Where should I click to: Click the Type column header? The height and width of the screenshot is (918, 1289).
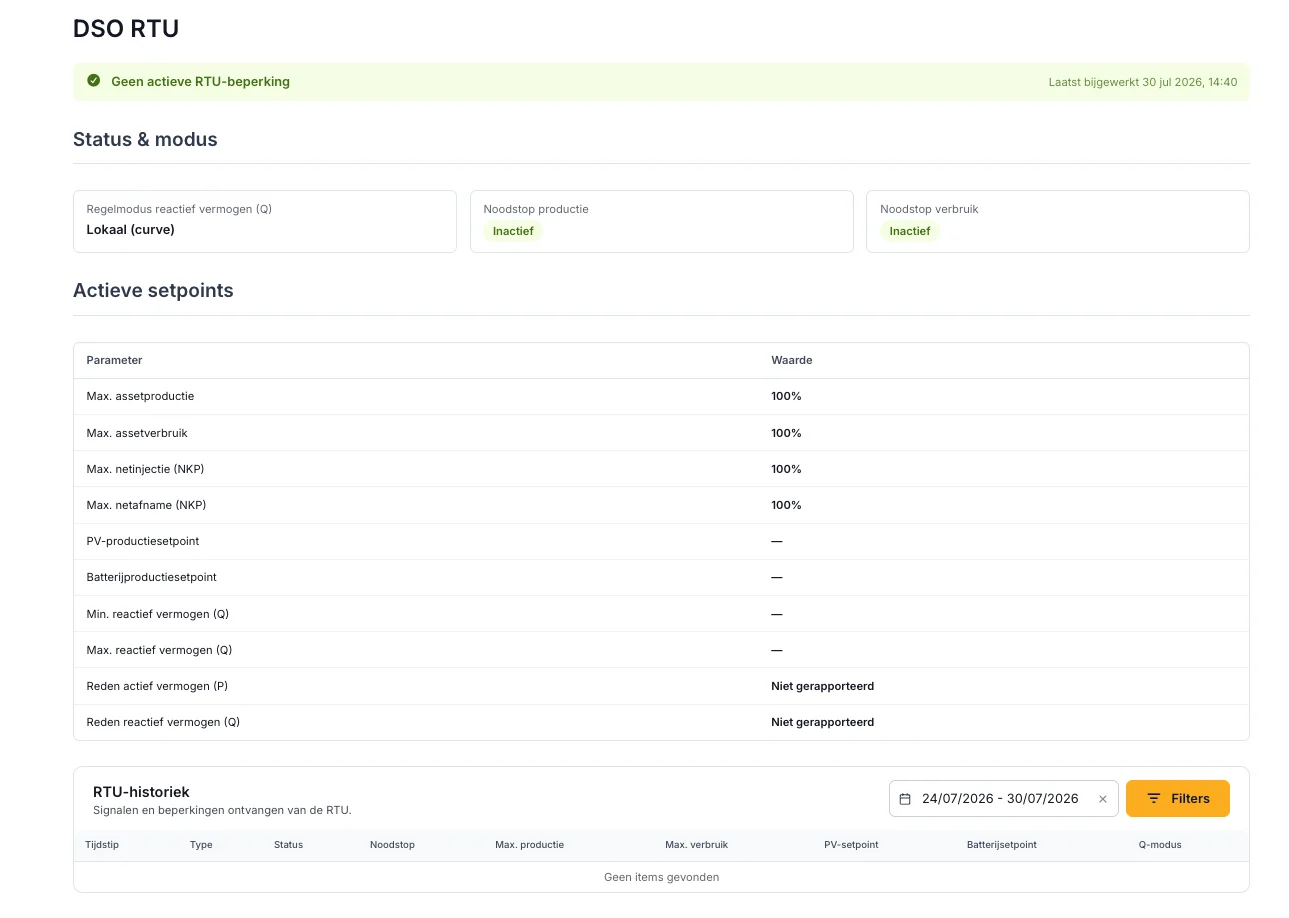click(x=201, y=845)
